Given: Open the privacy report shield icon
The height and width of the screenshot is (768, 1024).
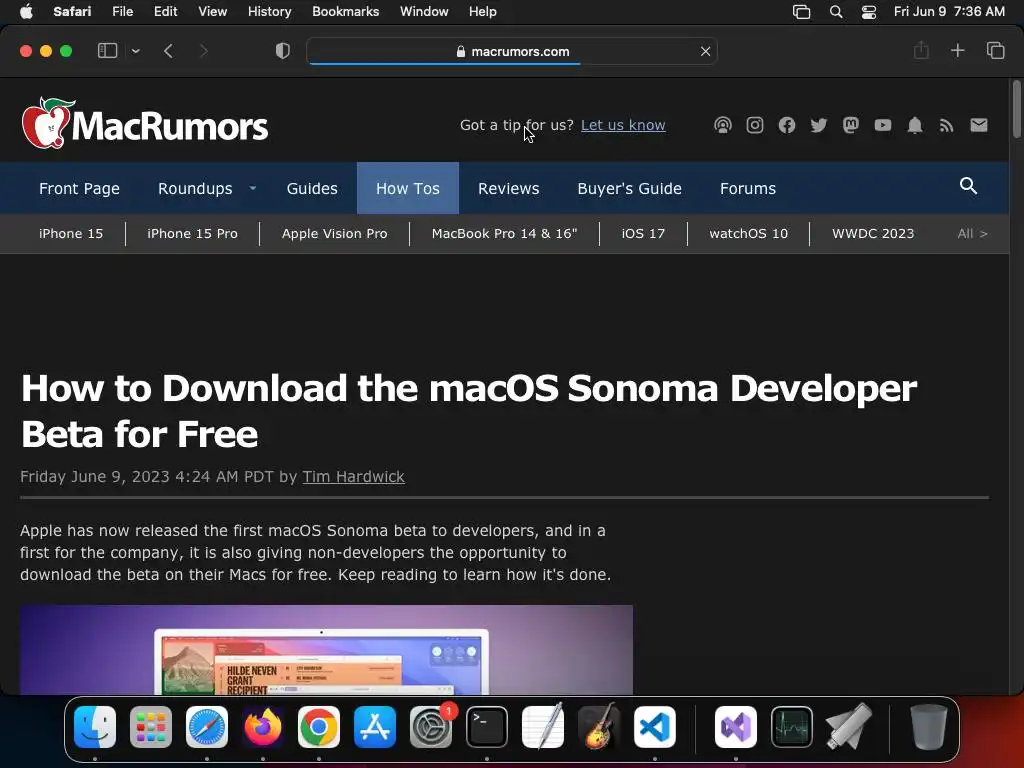Looking at the screenshot, I should (282, 51).
